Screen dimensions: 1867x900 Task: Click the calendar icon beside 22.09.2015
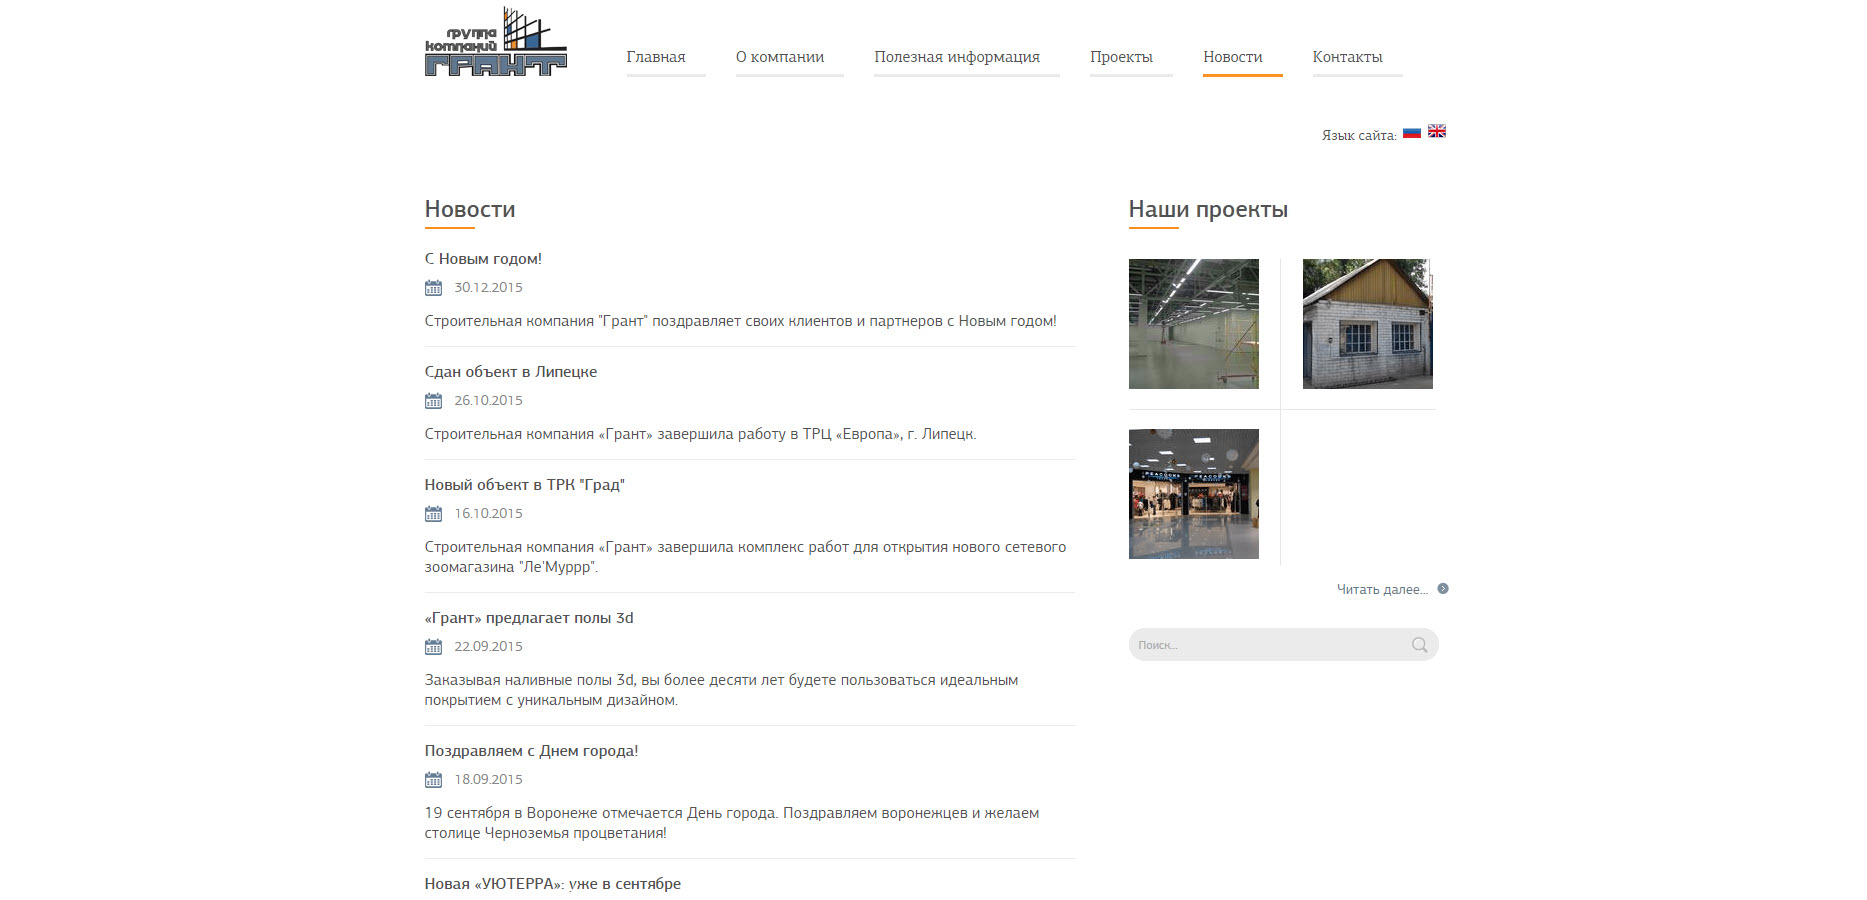pyautogui.click(x=433, y=647)
